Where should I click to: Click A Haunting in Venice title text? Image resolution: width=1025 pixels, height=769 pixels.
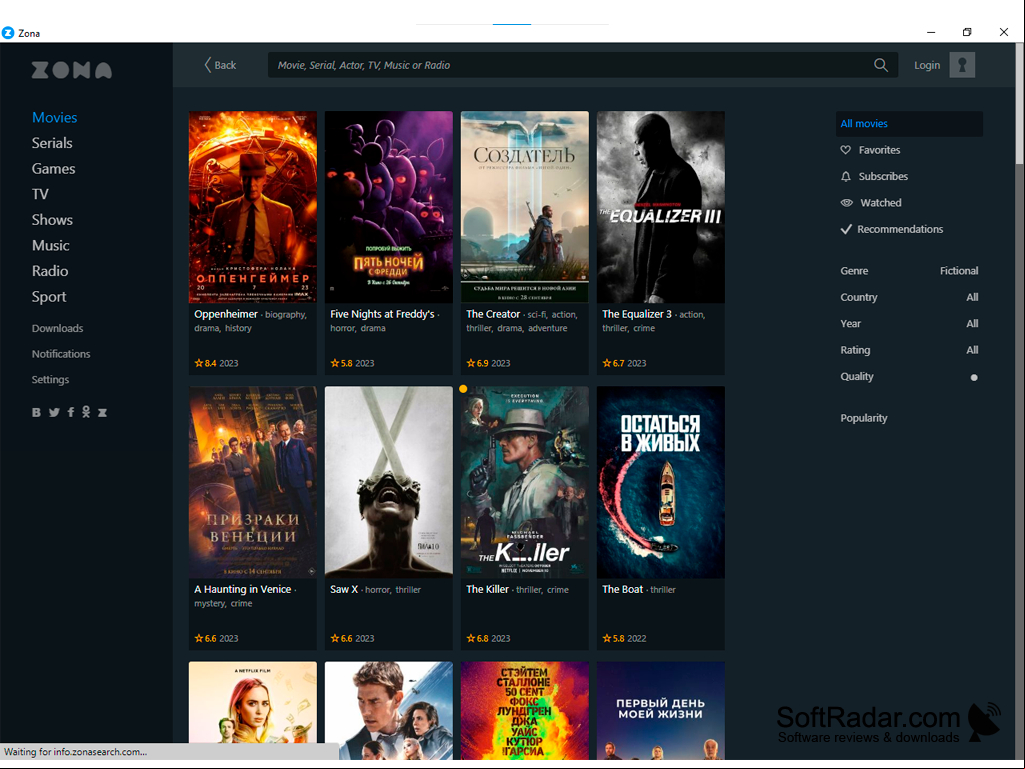(243, 589)
